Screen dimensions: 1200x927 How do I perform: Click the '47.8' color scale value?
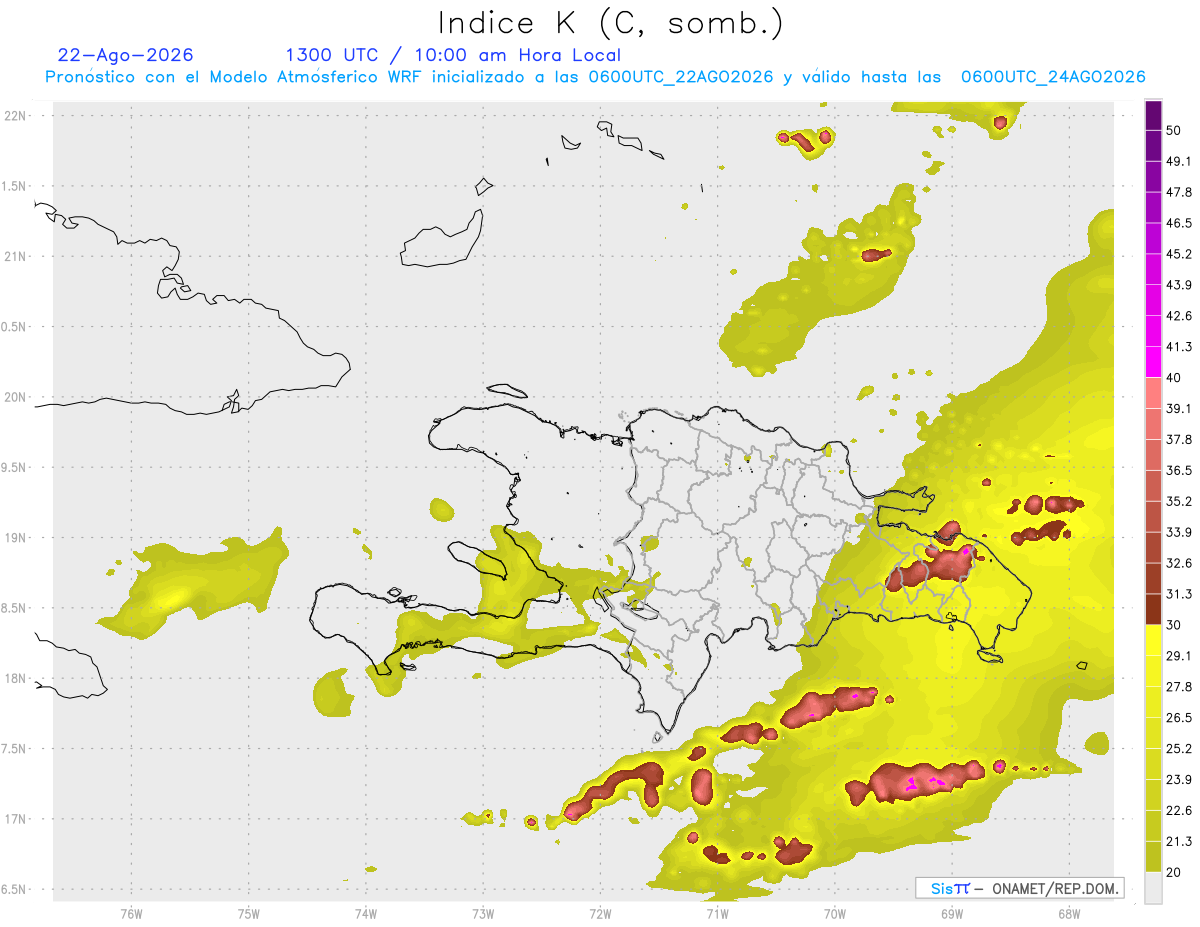click(x=1180, y=193)
